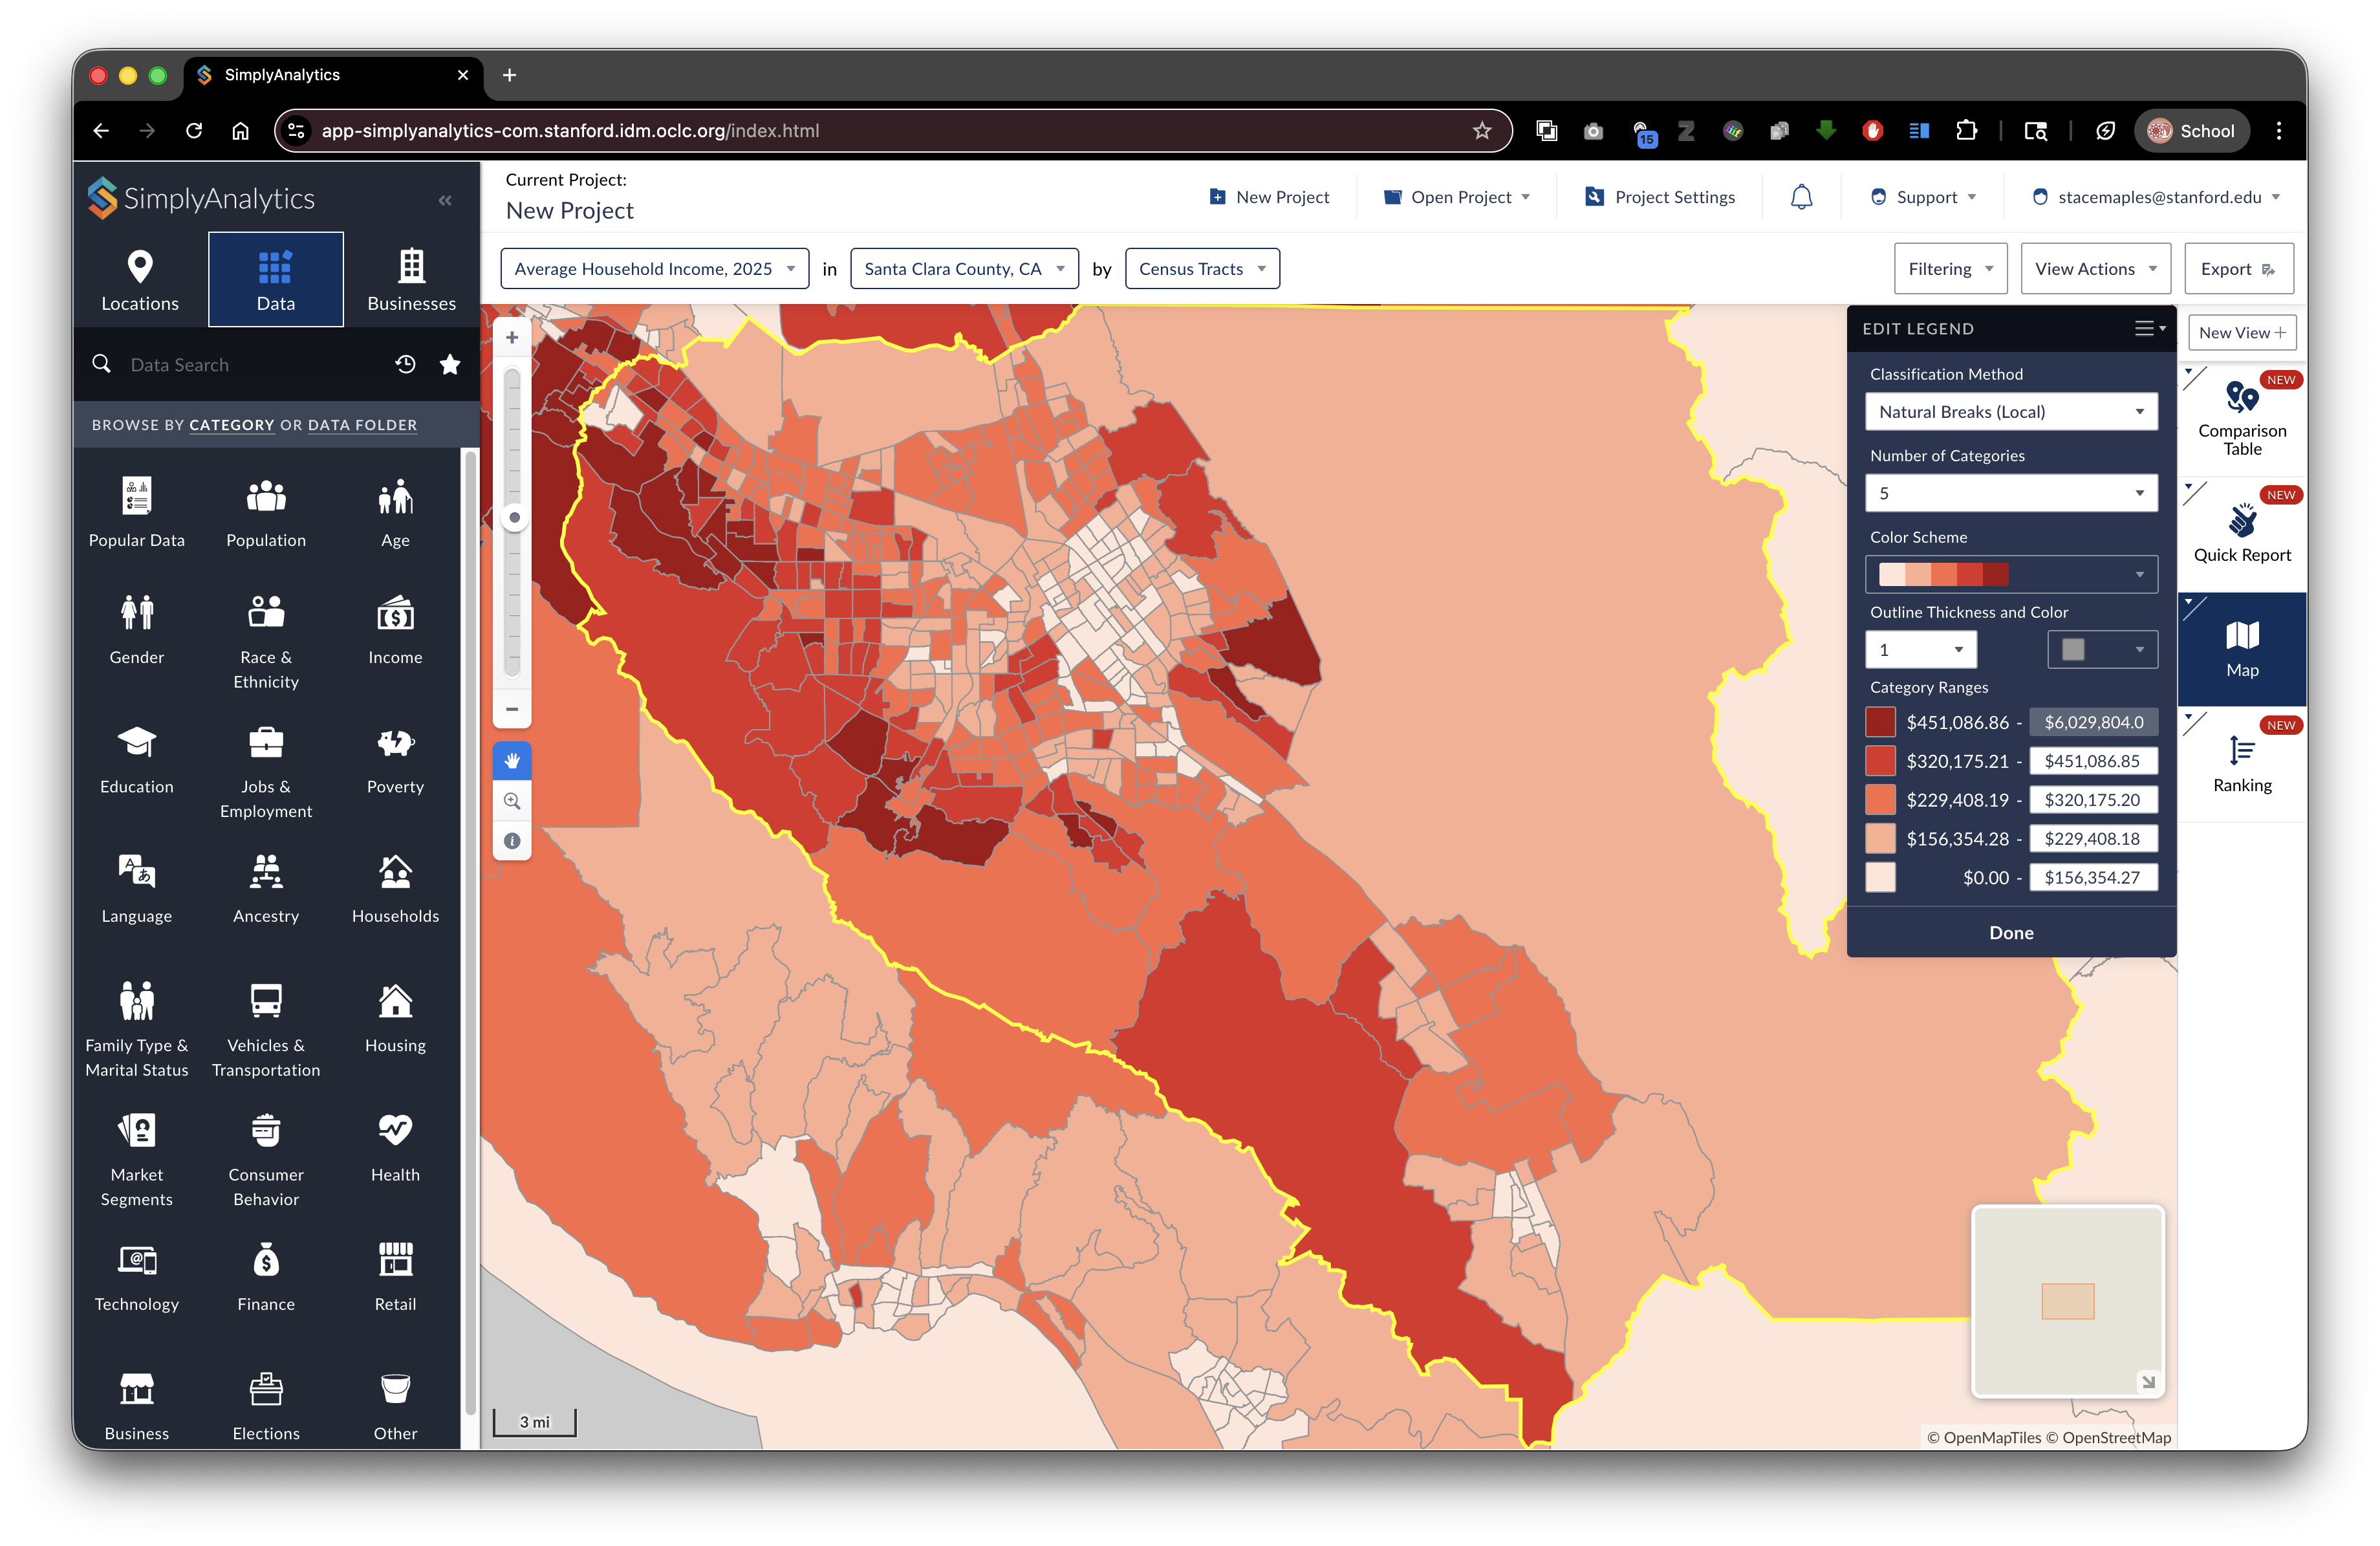2380x1546 pixels.
Task: Open the Ranking view
Action: pyautogui.click(x=2242, y=765)
